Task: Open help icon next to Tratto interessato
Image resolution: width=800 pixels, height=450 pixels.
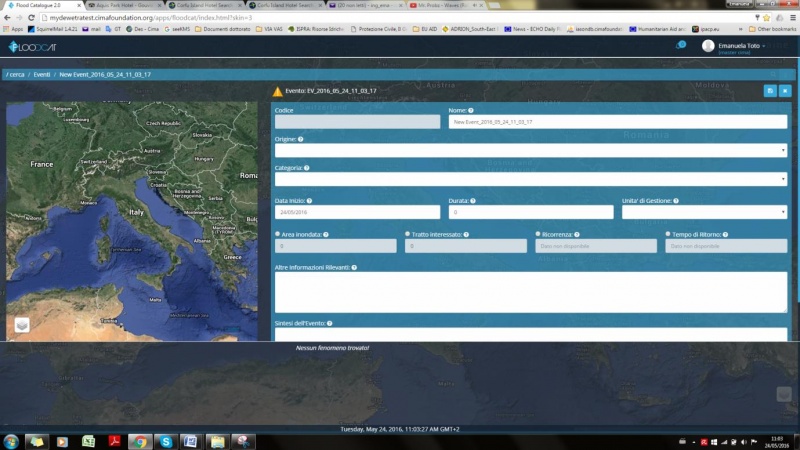Action: [x=466, y=235]
